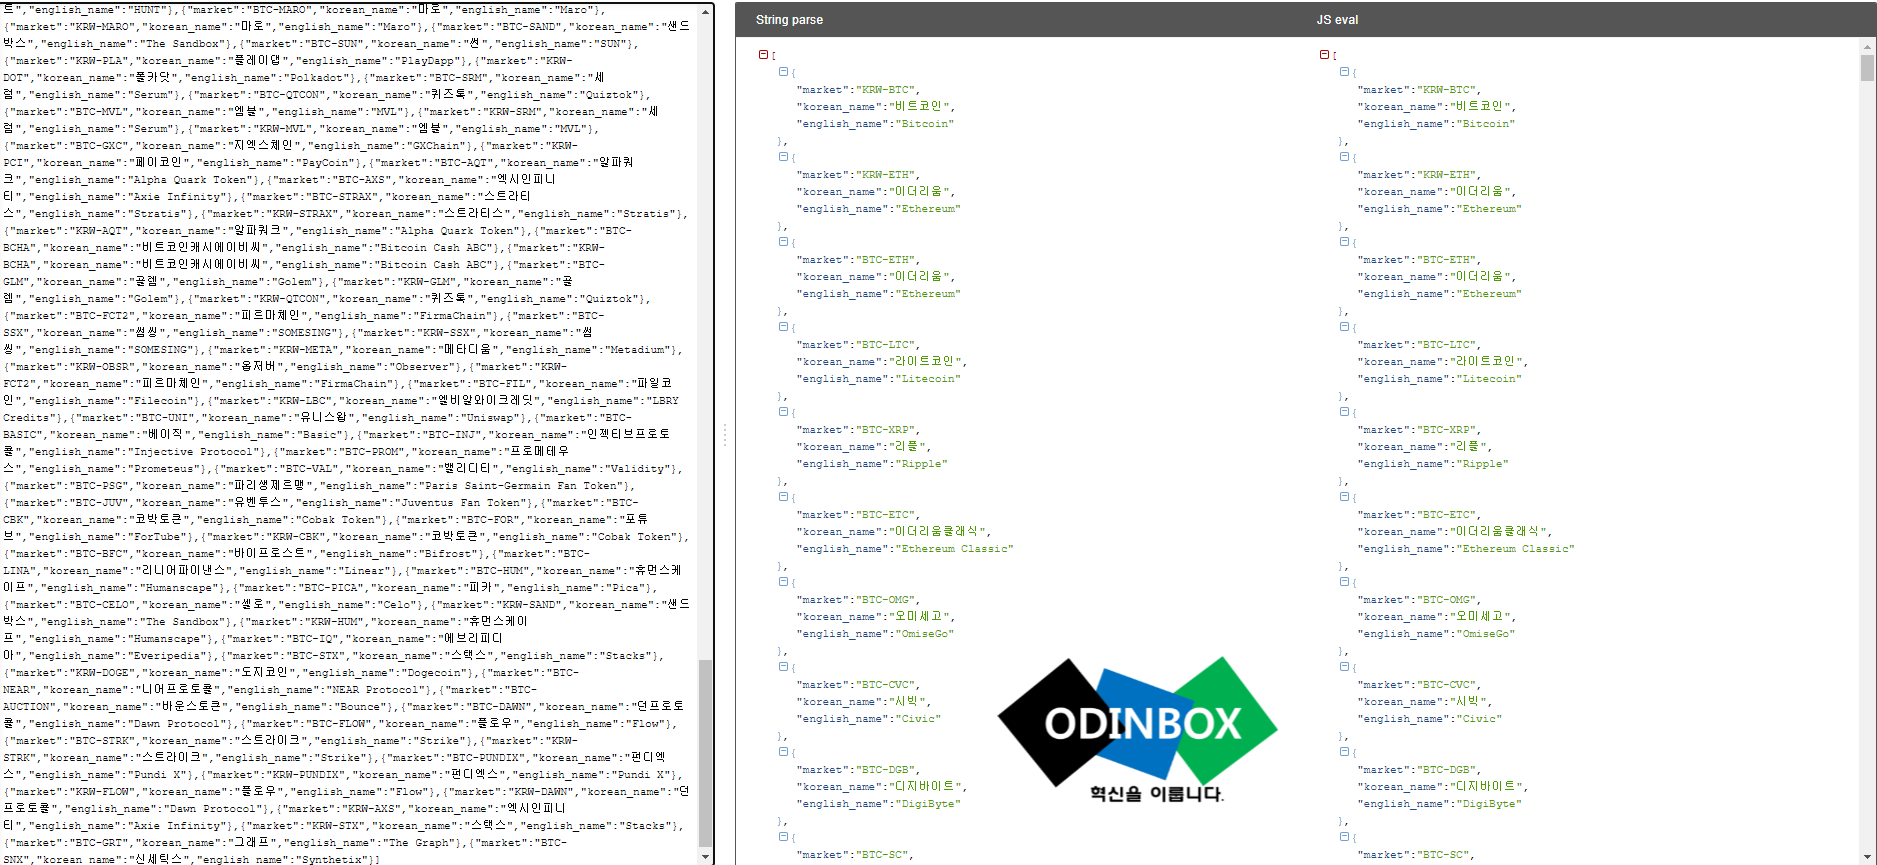Select "english_name":"OmiseGo" in JS eval

(1436, 634)
